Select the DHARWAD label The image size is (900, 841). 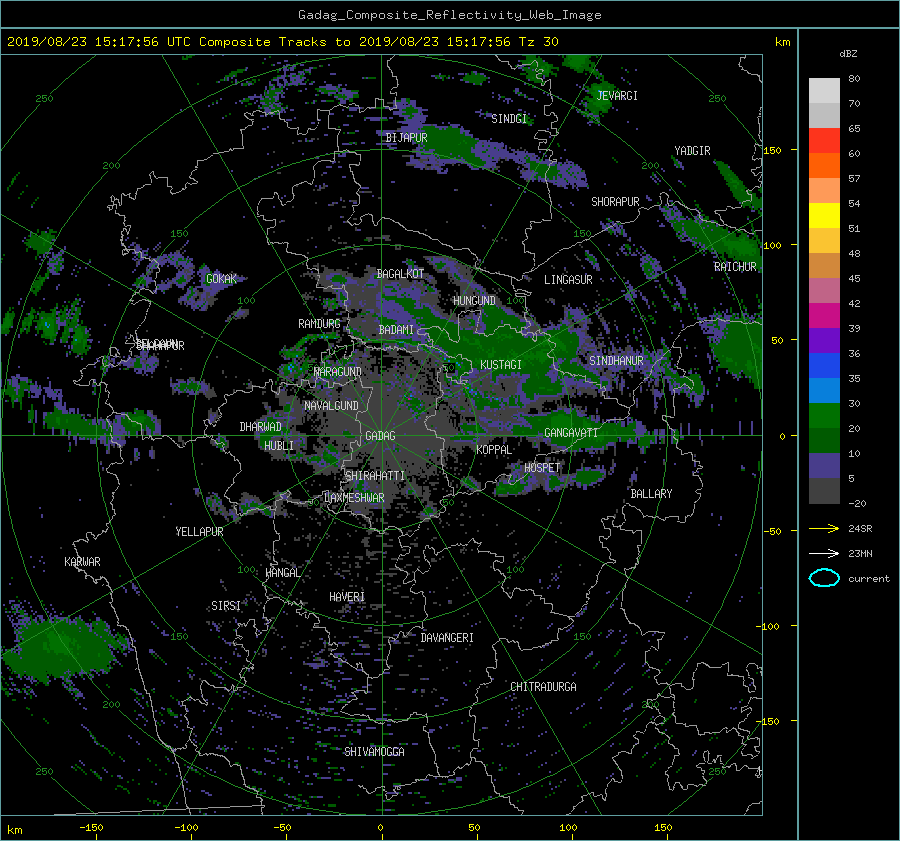pos(260,427)
